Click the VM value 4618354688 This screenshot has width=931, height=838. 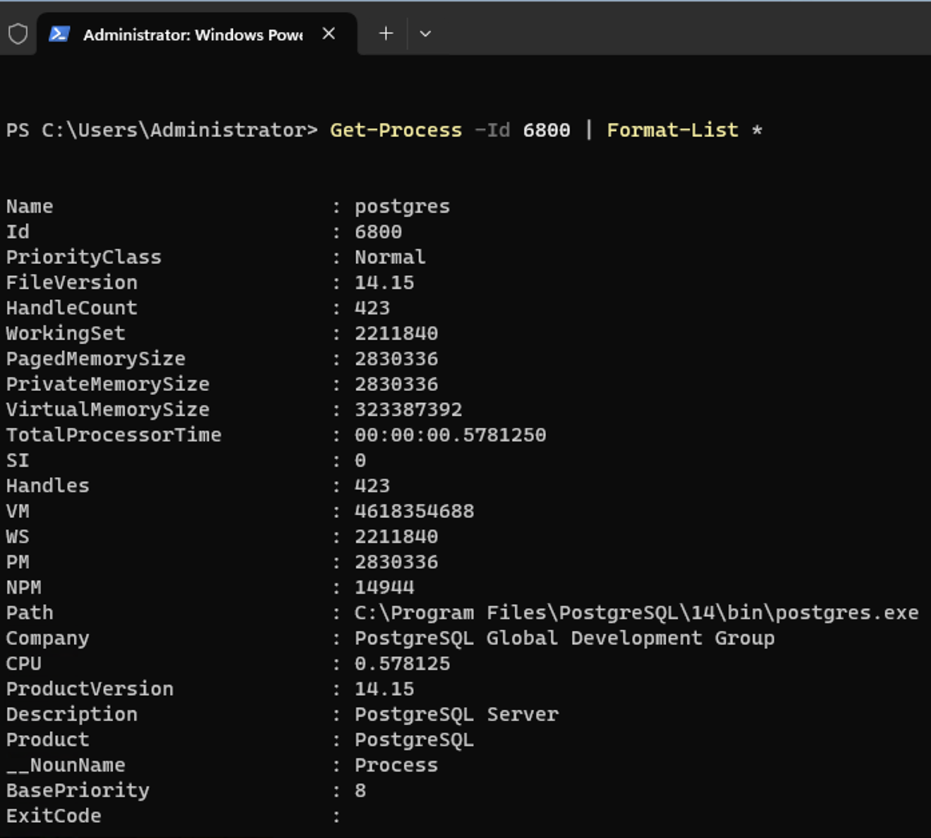point(414,511)
